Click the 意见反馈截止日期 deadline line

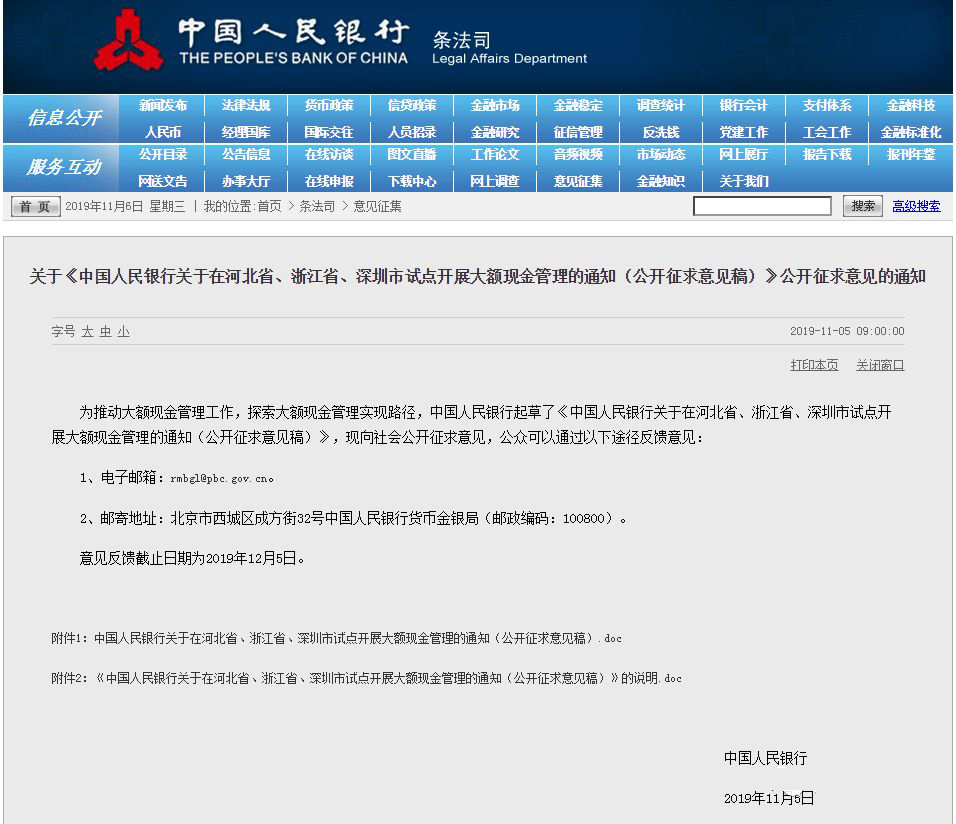pyautogui.click(x=192, y=559)
